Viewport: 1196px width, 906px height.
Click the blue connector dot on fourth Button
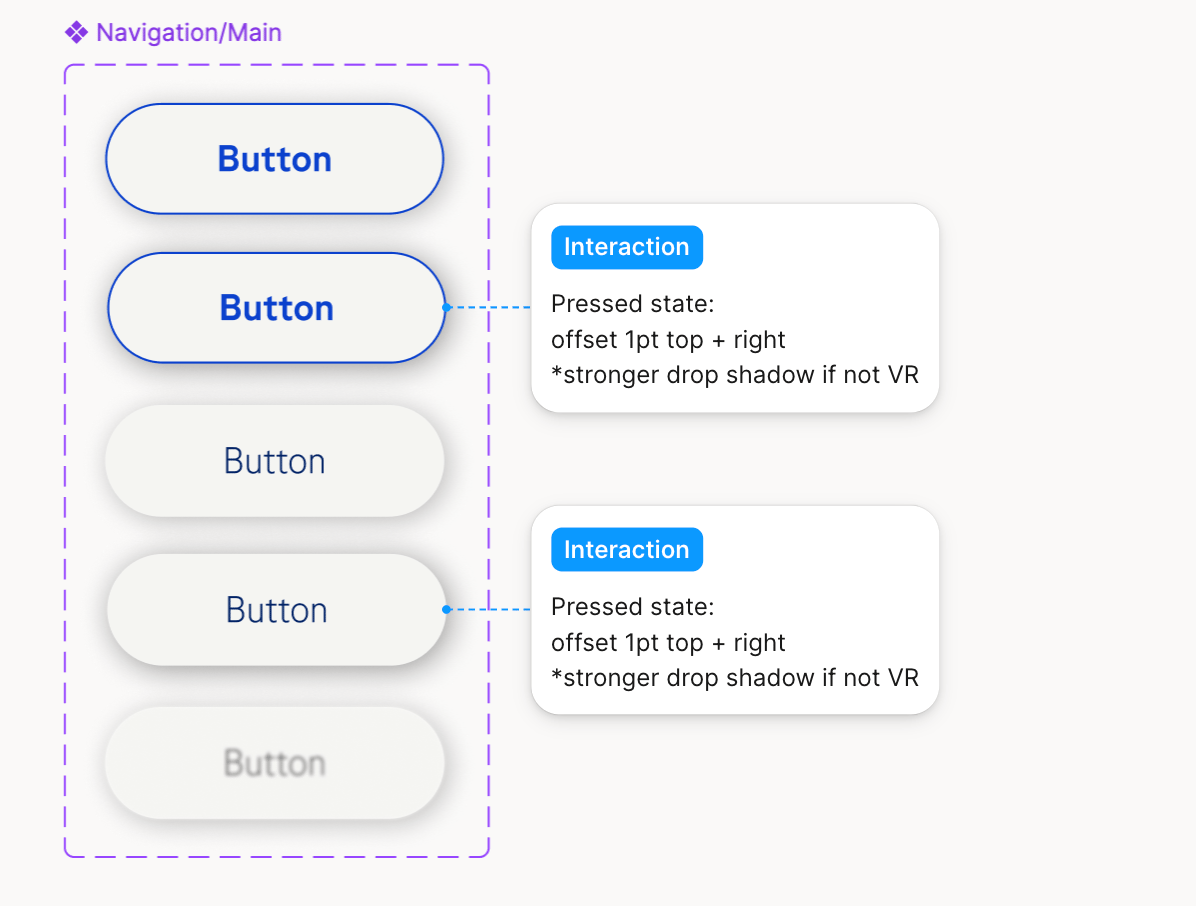[x=447, y=609]
